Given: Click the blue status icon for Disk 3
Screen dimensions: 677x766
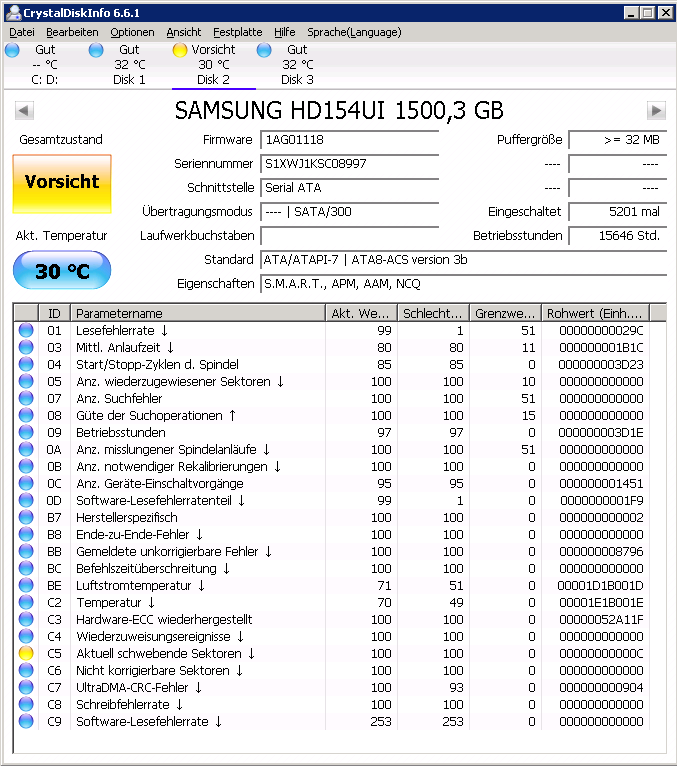Looking at the screenshot, I should pyautogui.click(x=264, y=50).
